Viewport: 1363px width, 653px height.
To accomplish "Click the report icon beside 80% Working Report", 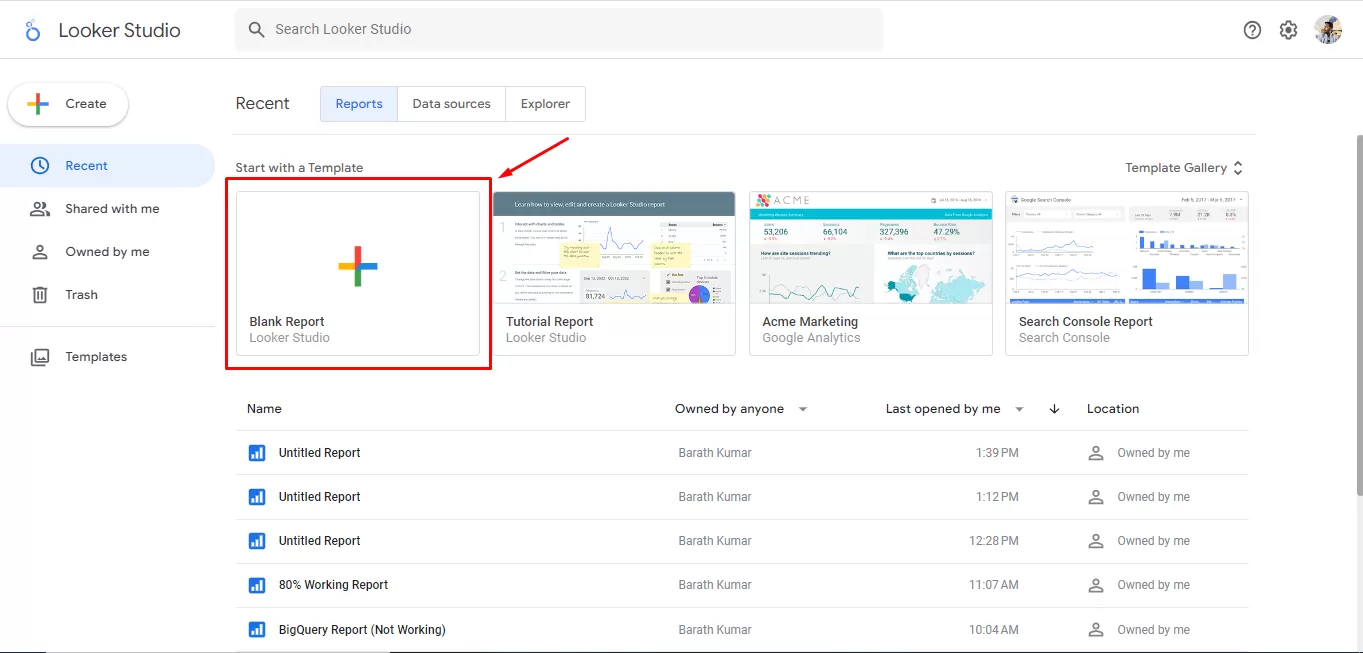I will [257, 585].
